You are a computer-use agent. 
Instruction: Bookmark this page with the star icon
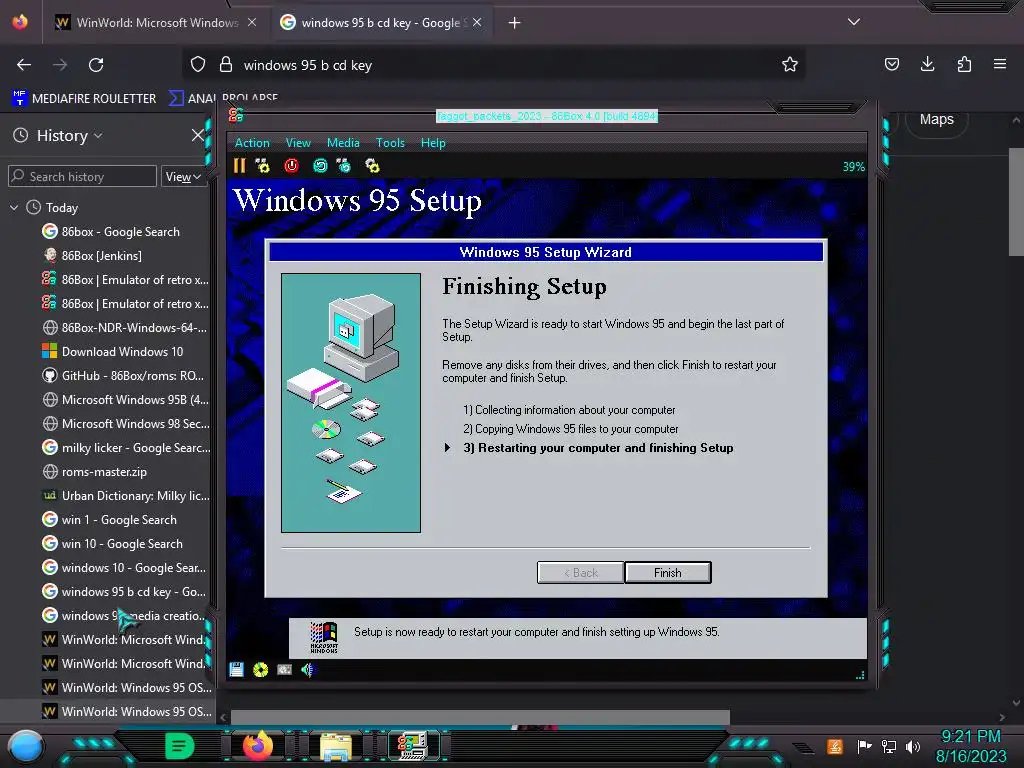point(790,64)
